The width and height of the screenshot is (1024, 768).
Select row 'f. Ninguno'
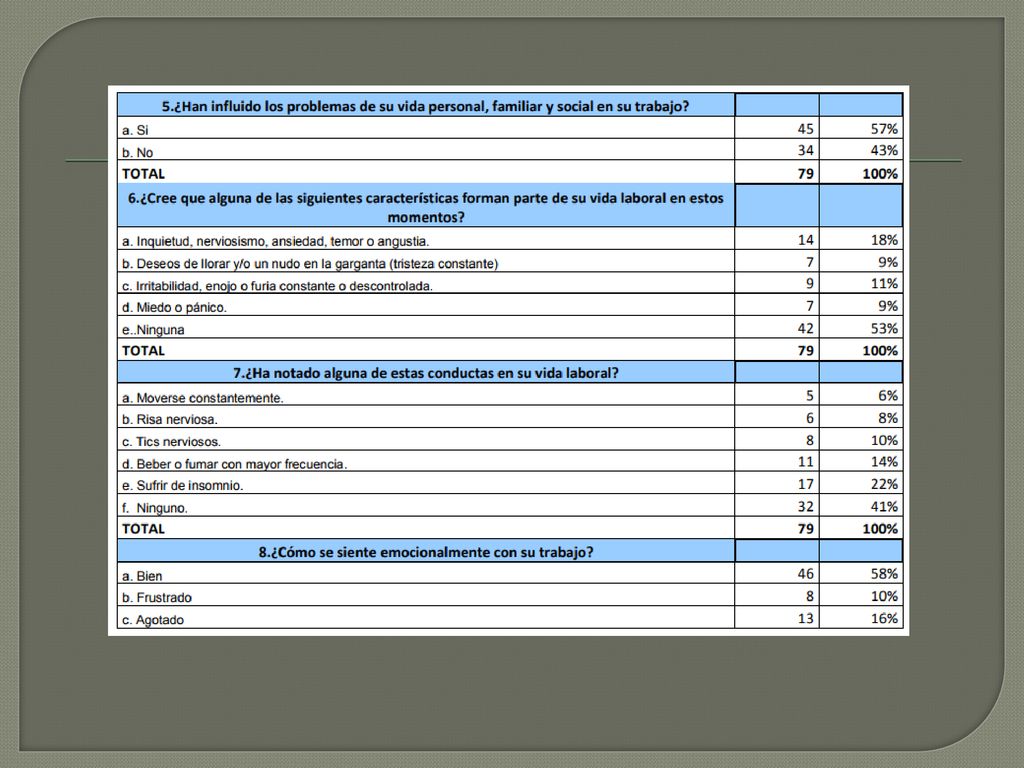155,507
